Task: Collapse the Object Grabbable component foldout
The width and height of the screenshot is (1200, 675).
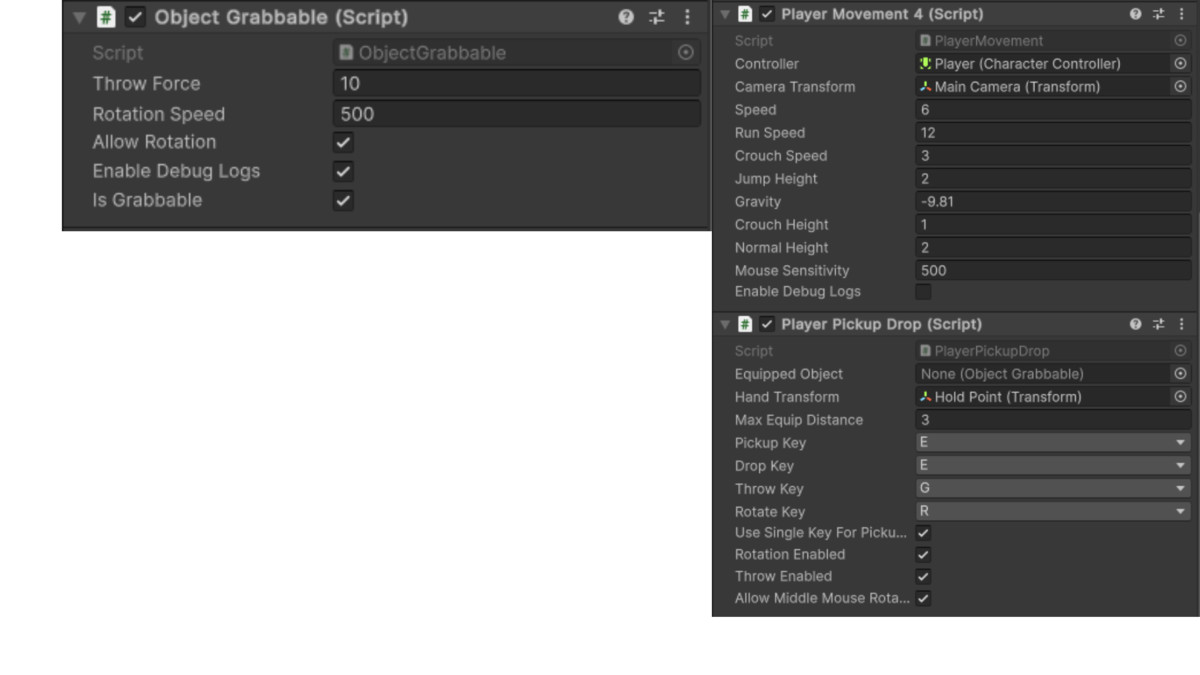Action: tap(79, 17)
